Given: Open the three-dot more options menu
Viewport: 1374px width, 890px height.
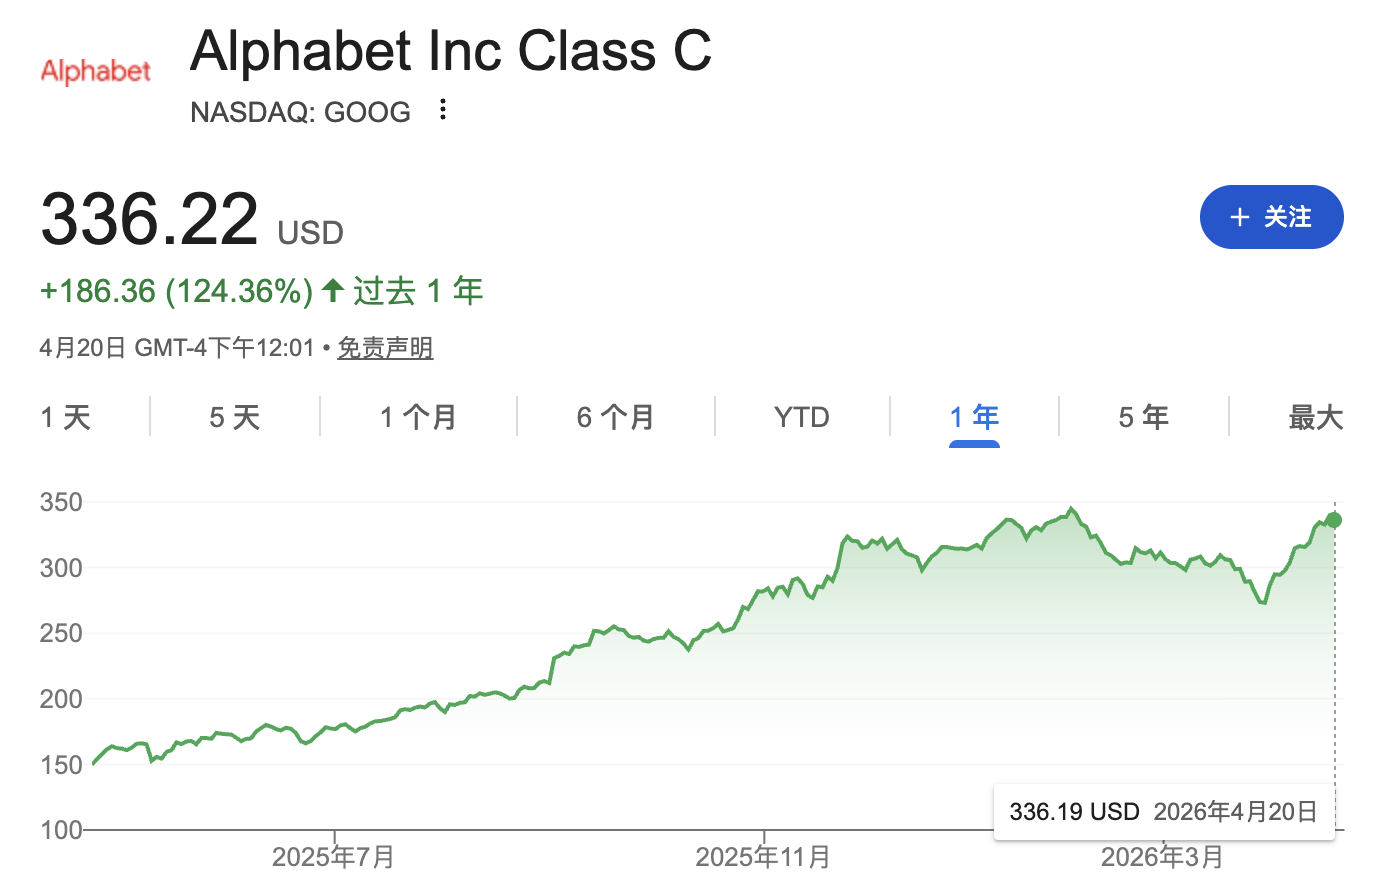Looking at the screenshot, I should tap(443, 110).
